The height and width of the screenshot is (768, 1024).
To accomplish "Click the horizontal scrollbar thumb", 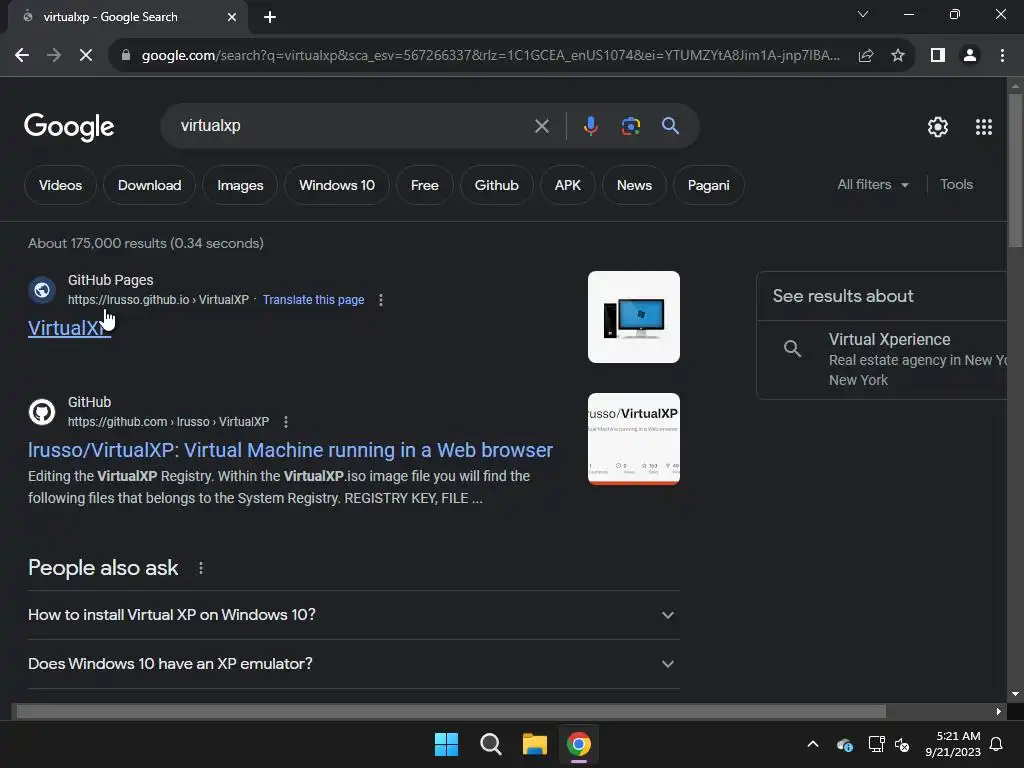I will pos(451,711).
